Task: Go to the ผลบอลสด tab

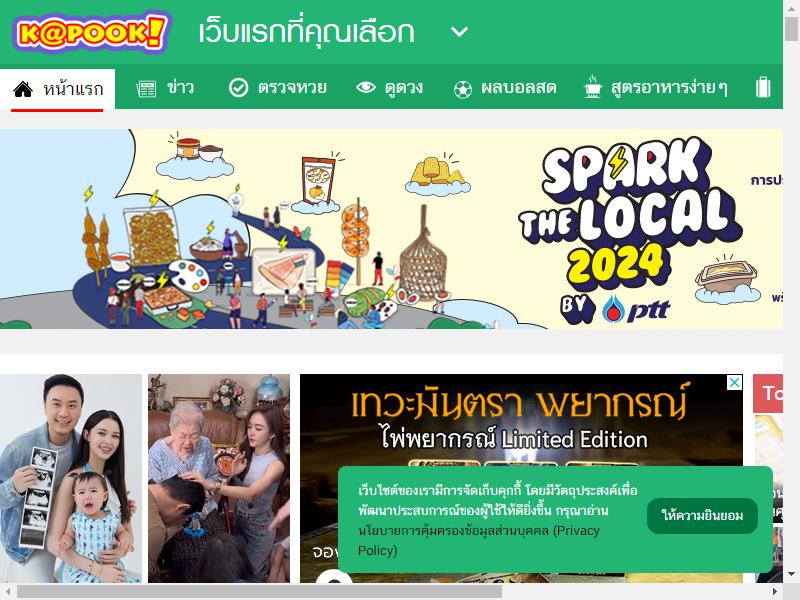Action: pyautogui.click(x=505, y=88)
